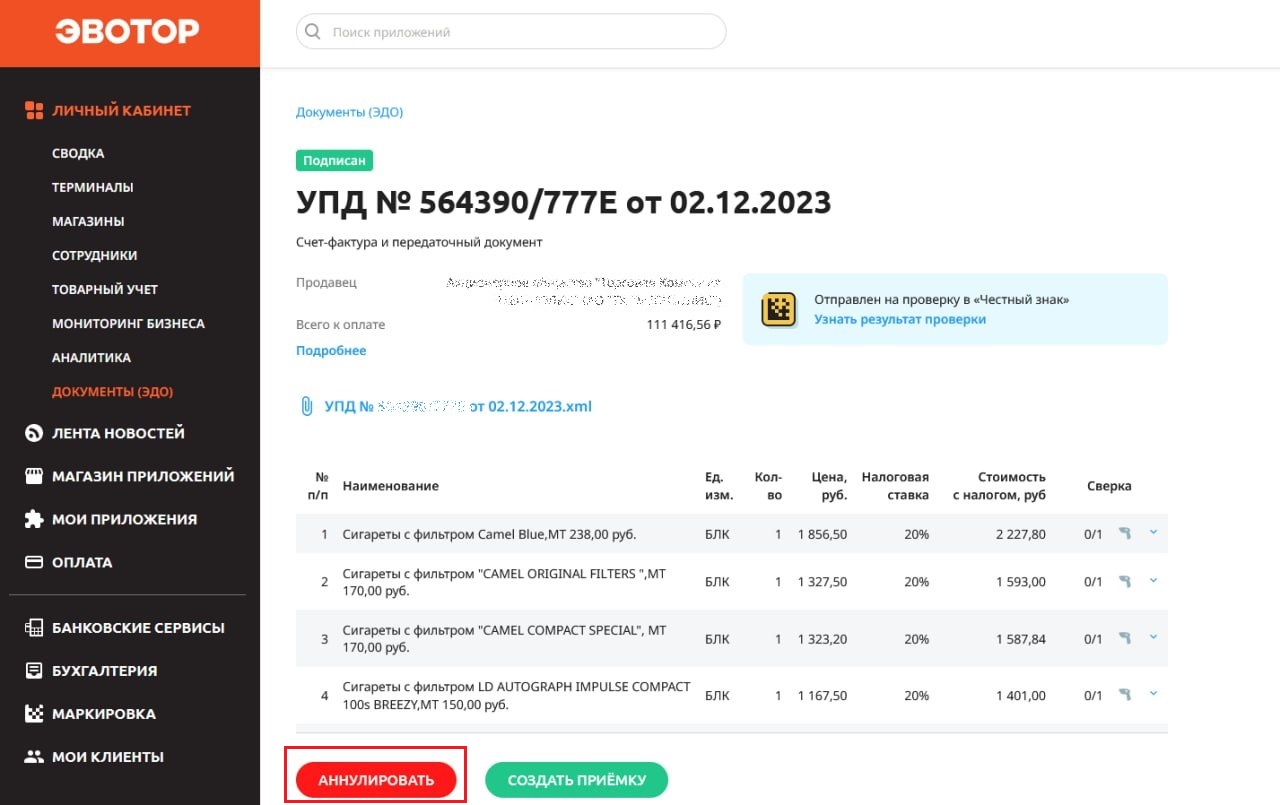
Task: Click scanner icon in CAMEL ORIGINAL FILTERS row
Action: point(1125,581)
